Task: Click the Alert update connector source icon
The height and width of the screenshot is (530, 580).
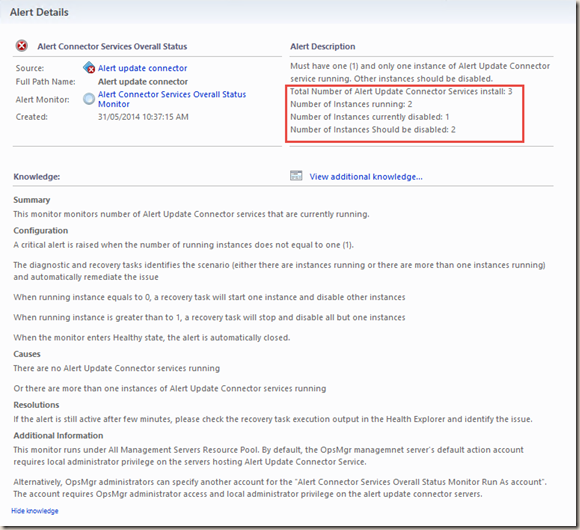Action: pos(89,68)
